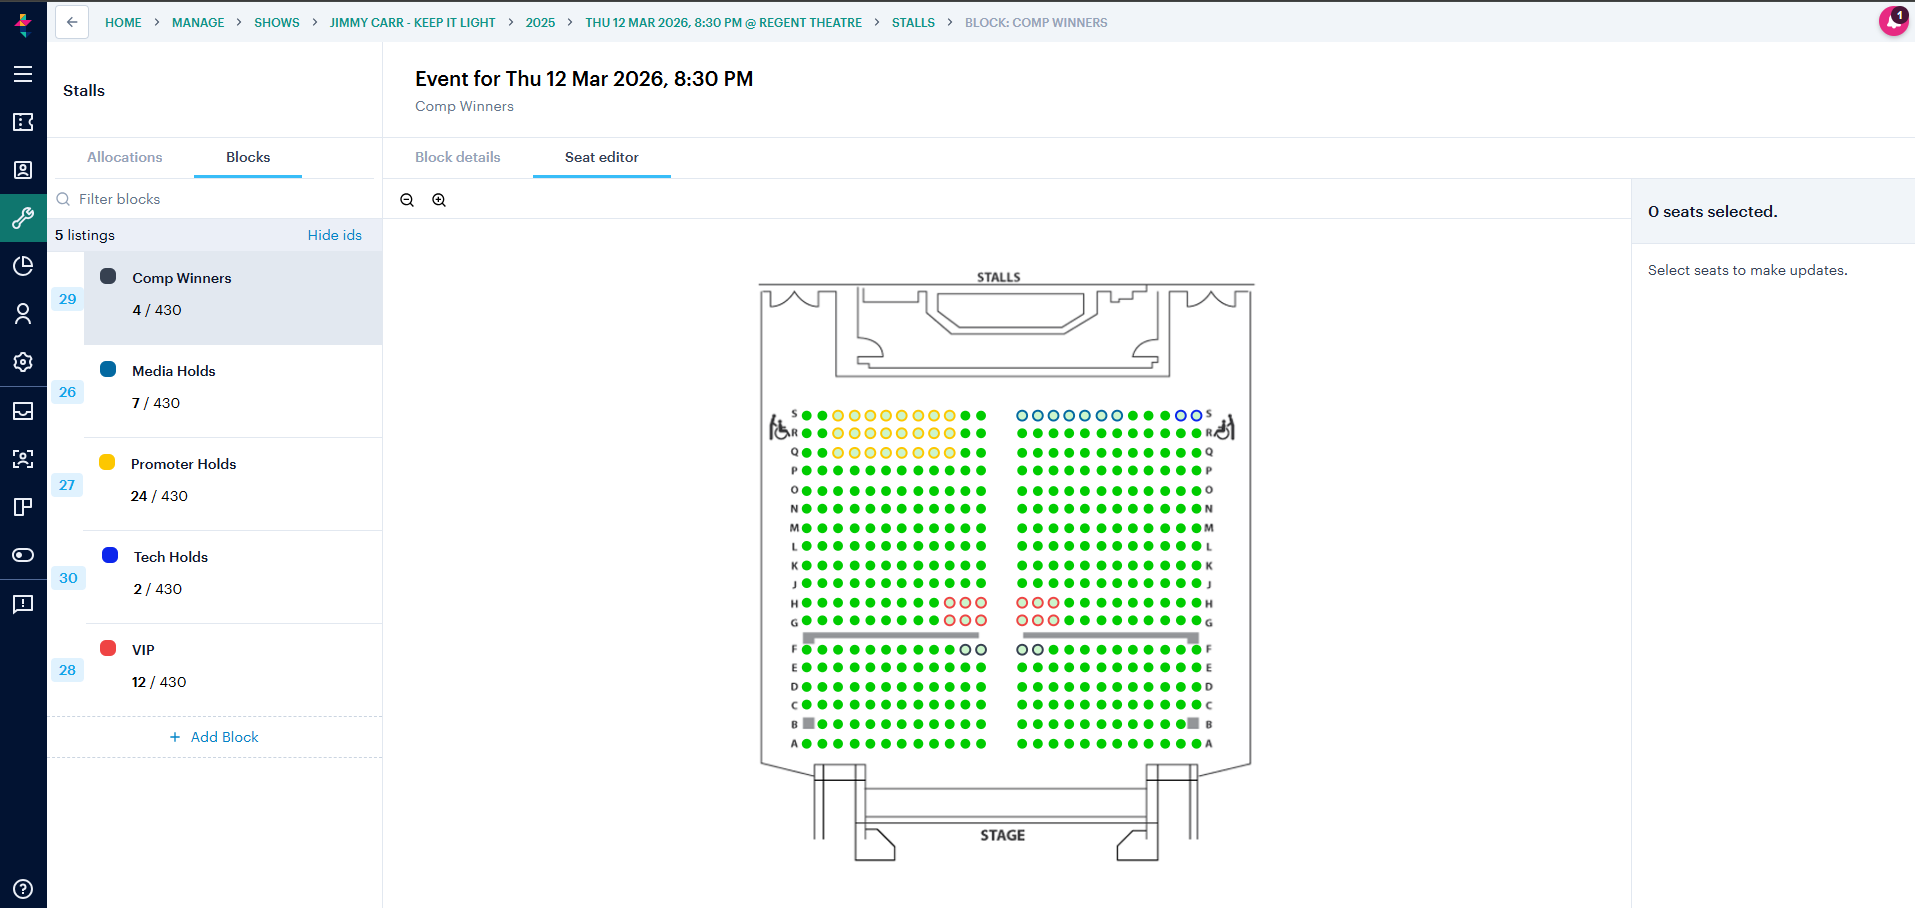Focus the Filter blocks search field
This screenshot has height=908, width=1915.
click(215, 199)
